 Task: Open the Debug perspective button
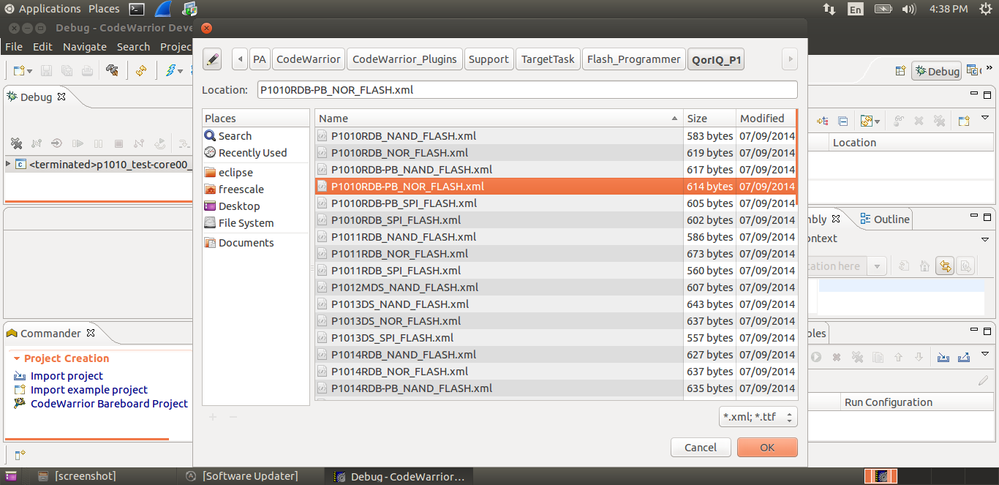937,71
